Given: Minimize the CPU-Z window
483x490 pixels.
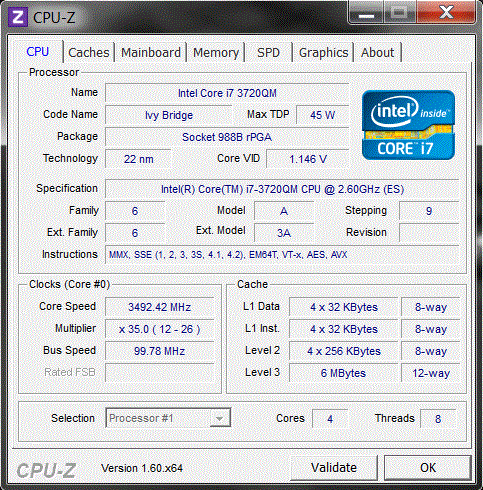Looking at the screenshot, I should coord(366,13).
